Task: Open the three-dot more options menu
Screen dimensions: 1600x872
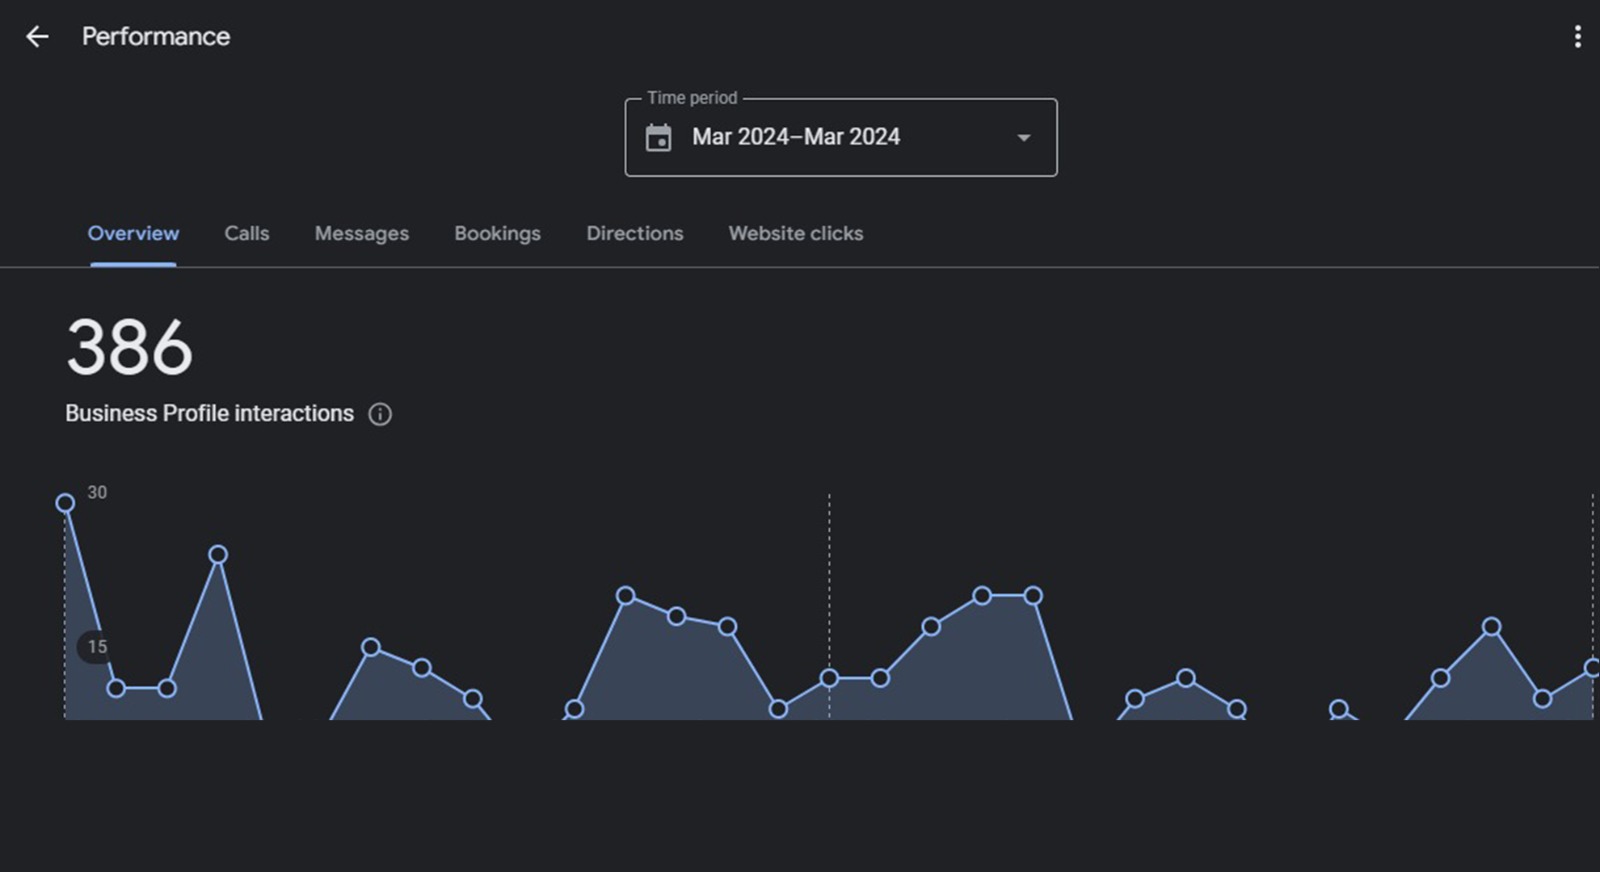Action: (x=1577, y=37)
